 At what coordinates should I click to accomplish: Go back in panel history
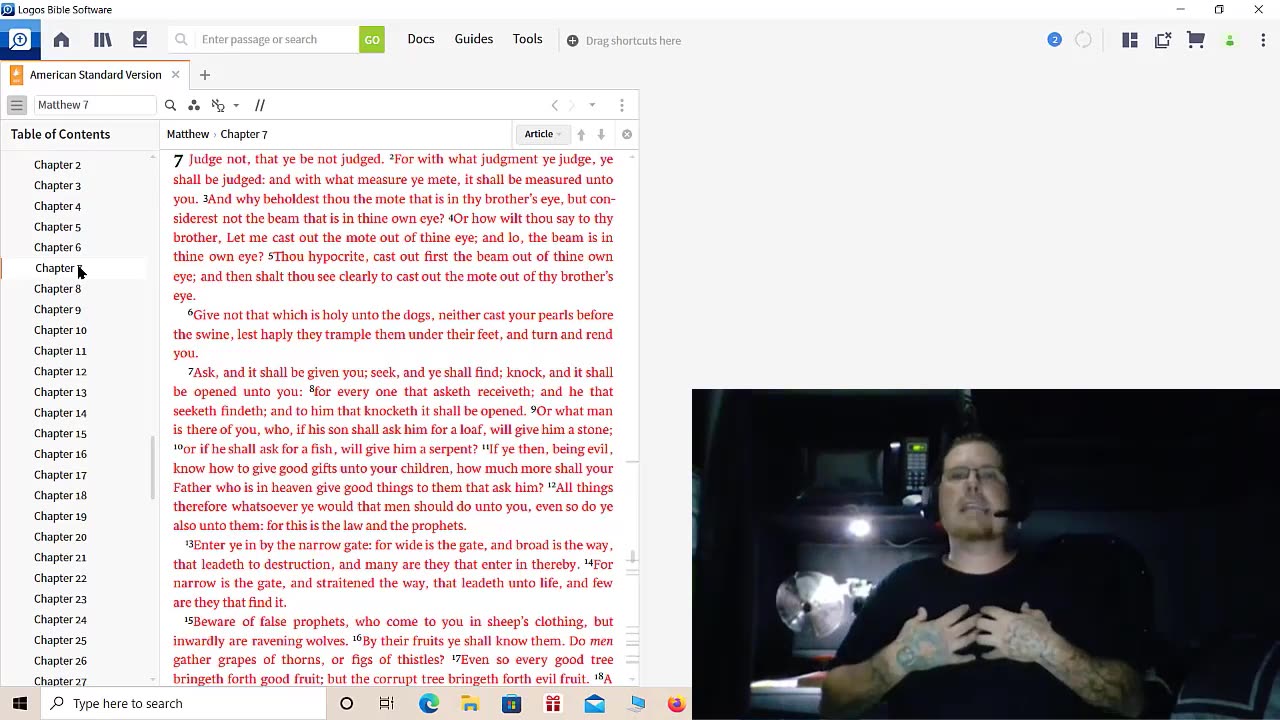(x=555, y=105)
